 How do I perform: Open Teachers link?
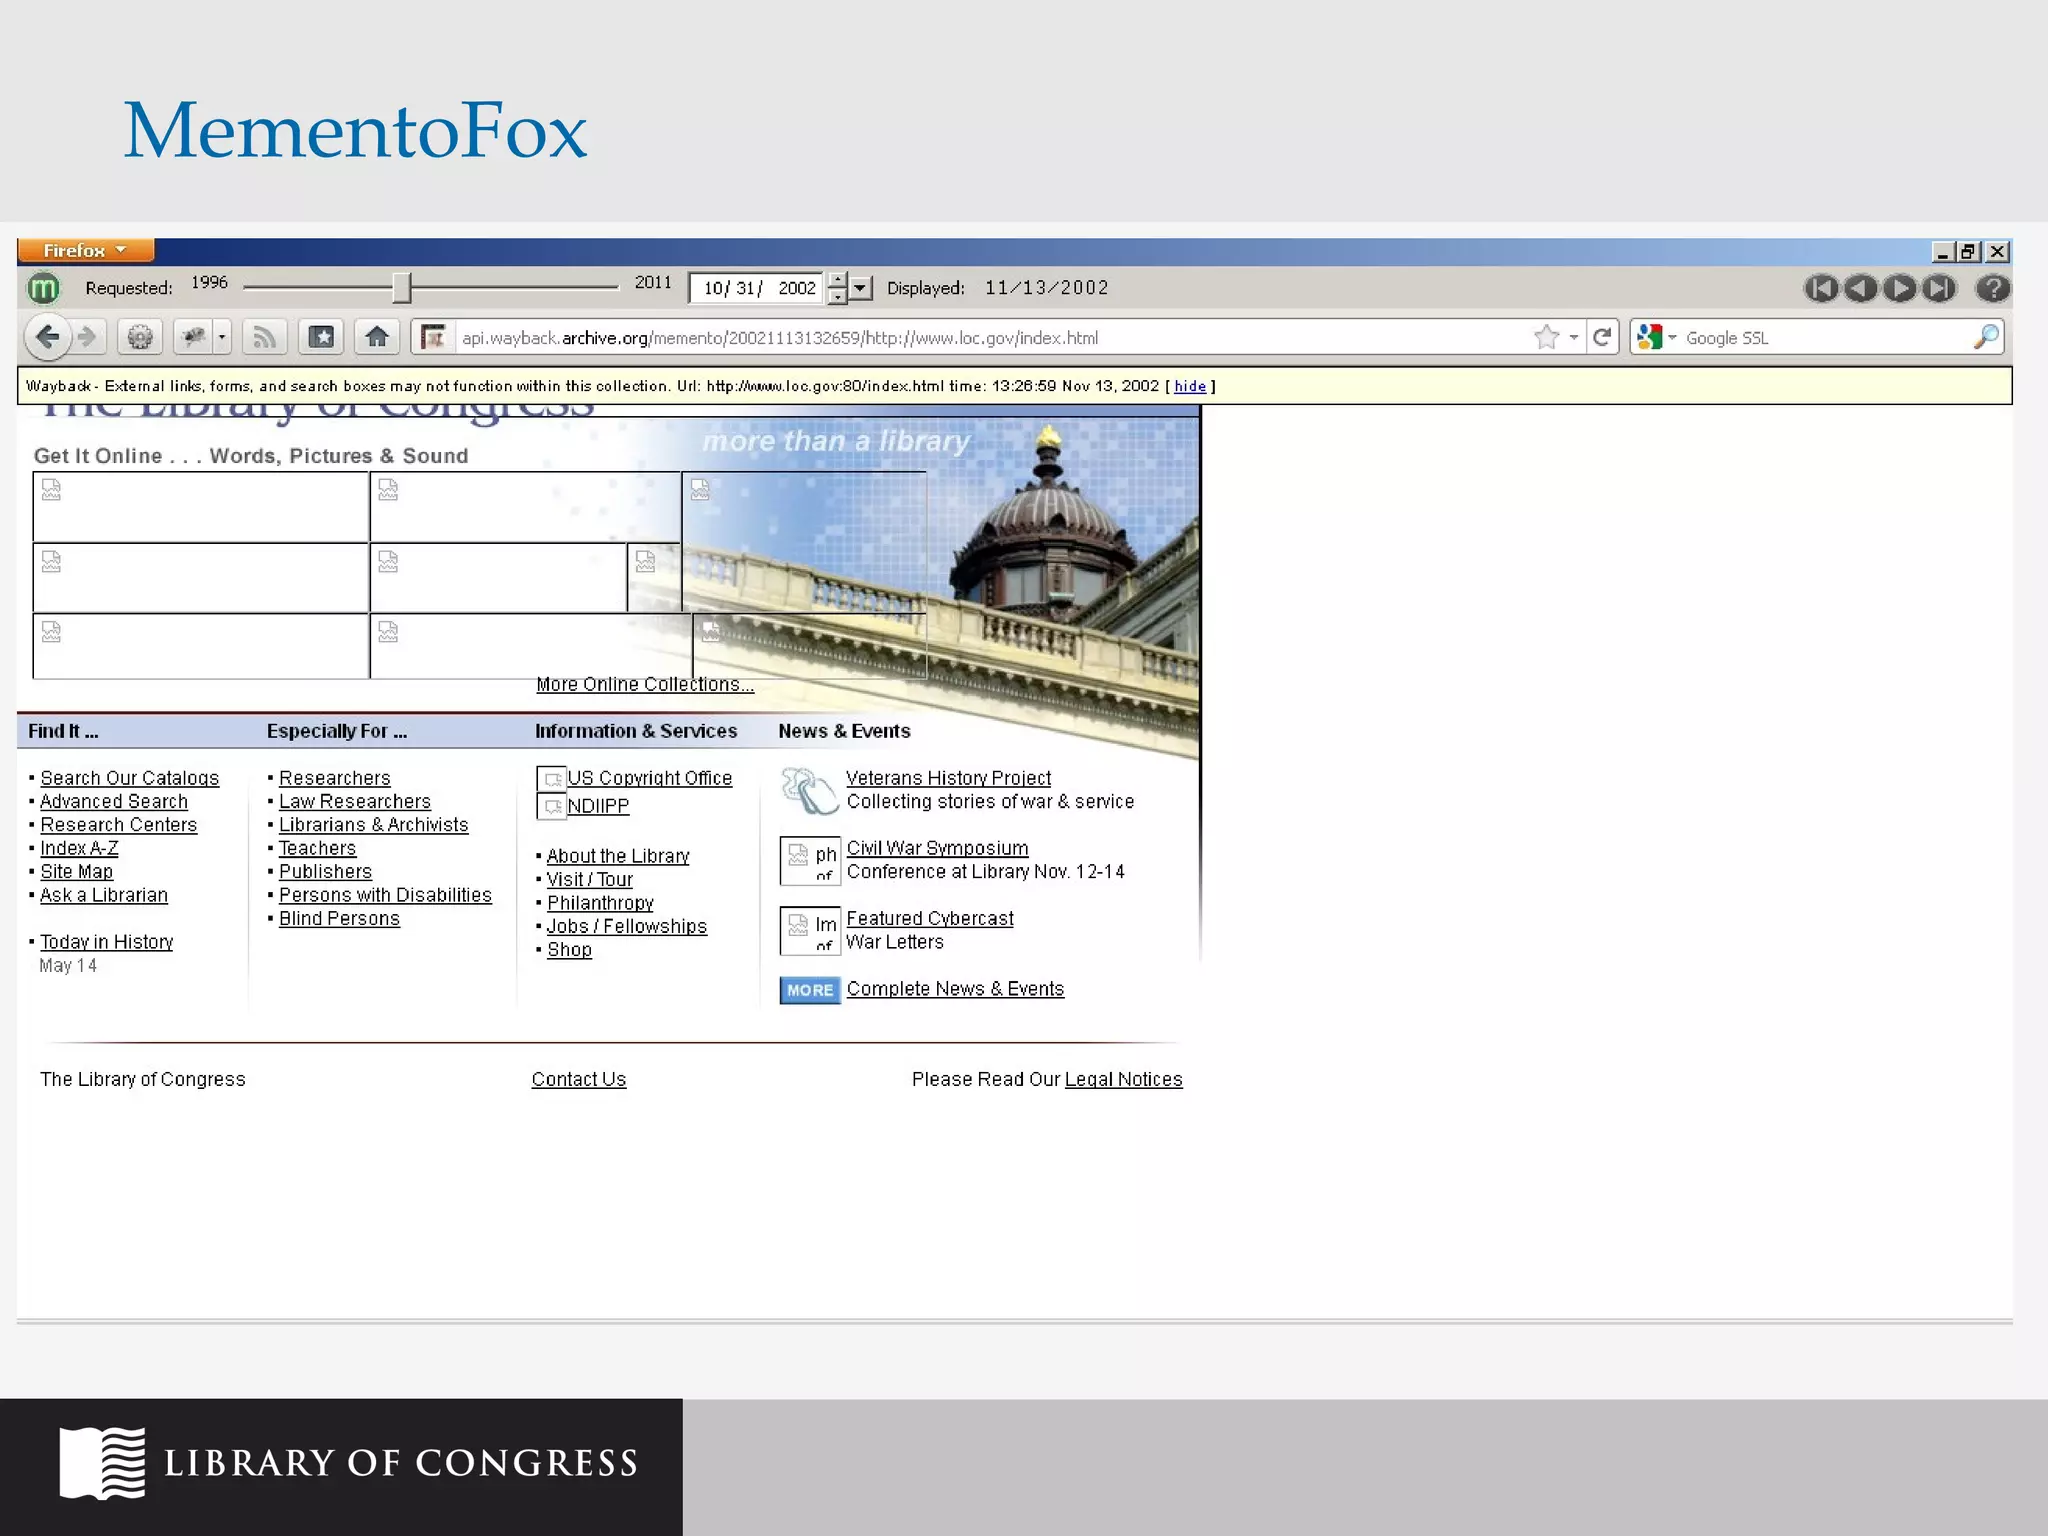click(x=317, y=848)
